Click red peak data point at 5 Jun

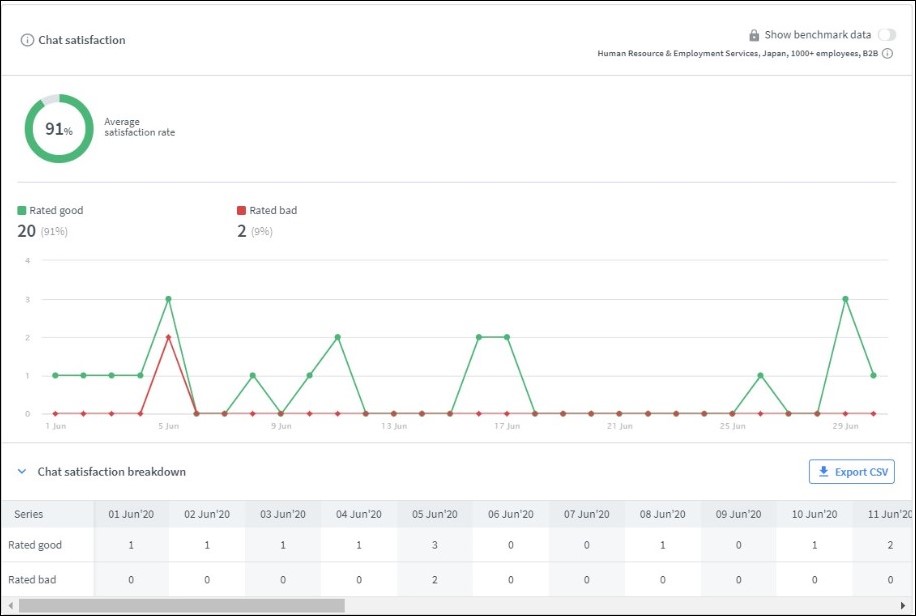click(168, 338)
